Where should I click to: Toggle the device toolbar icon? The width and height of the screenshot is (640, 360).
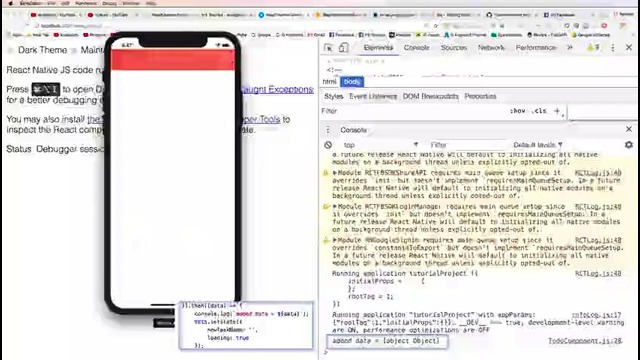coord(343,48)
